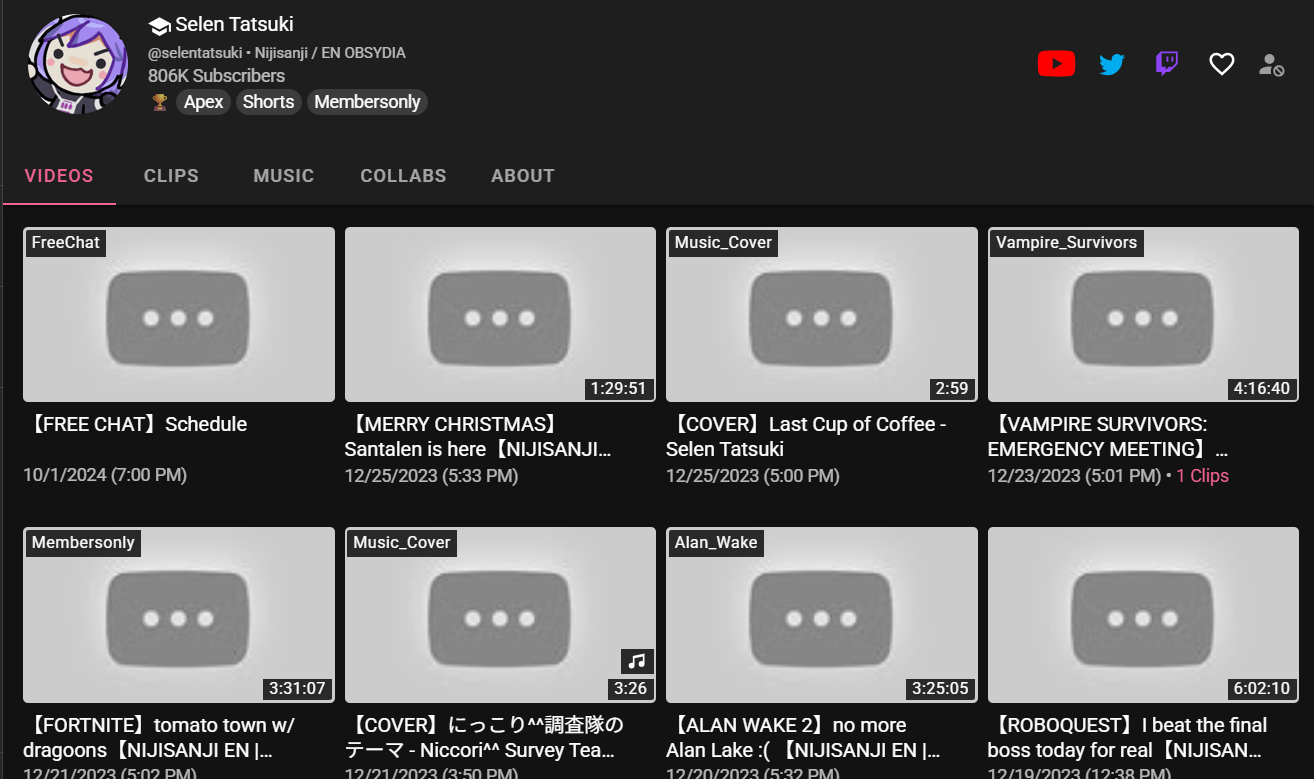Open the 1 Clips link
The image size is (1314, 779).
[x=1202, y=476]
